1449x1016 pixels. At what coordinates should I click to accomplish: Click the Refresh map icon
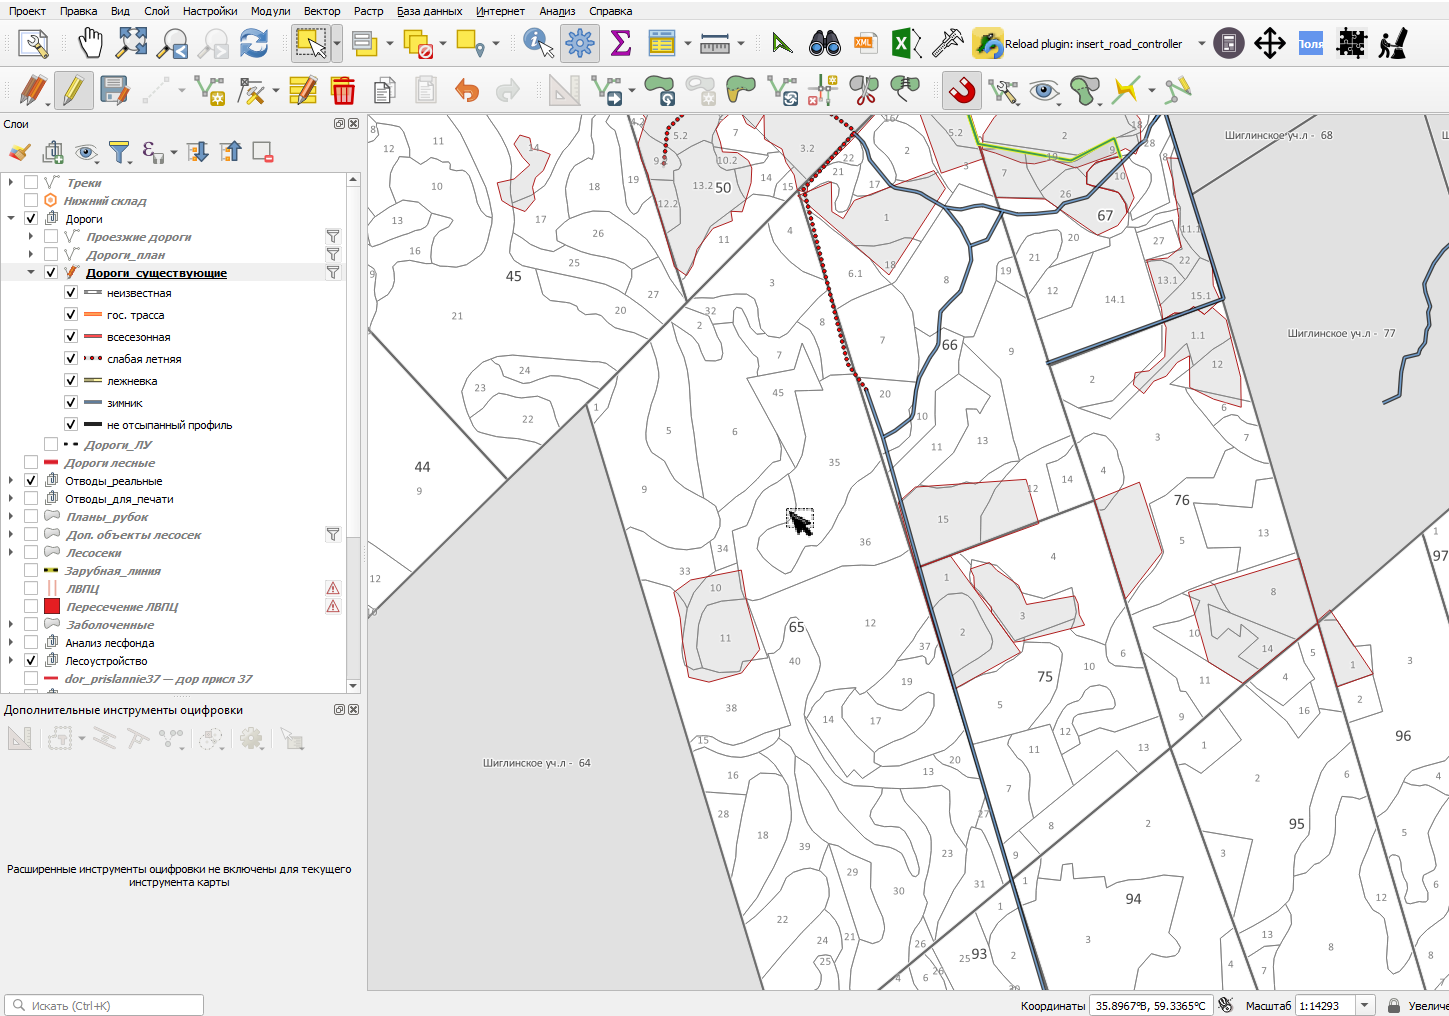[x=254, y=43]
